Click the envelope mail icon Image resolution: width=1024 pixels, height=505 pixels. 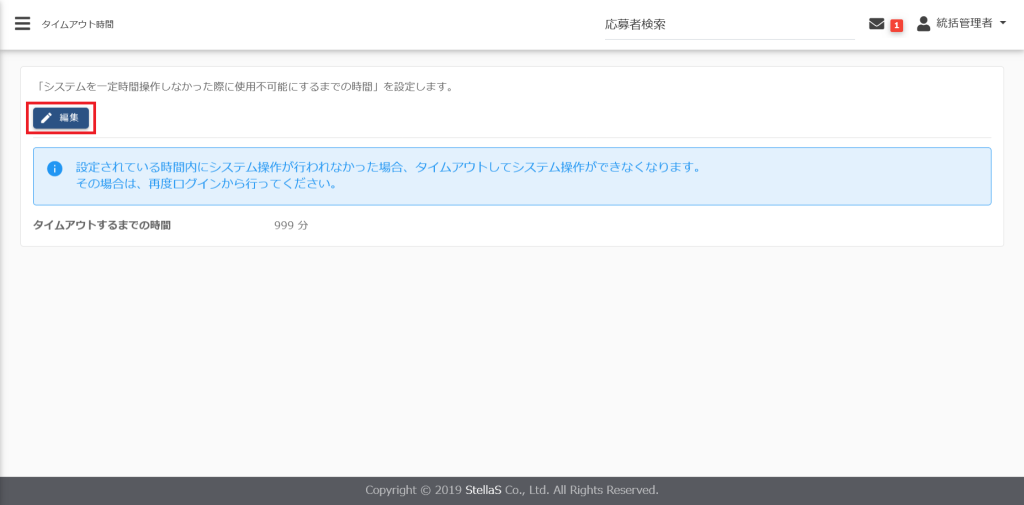coord(876,24)
